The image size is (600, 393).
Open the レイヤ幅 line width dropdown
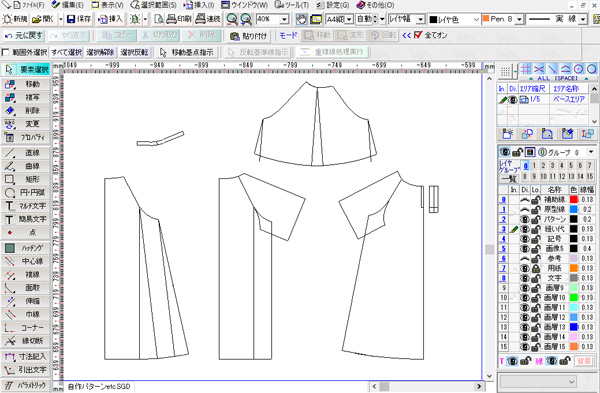coord(421,19)
